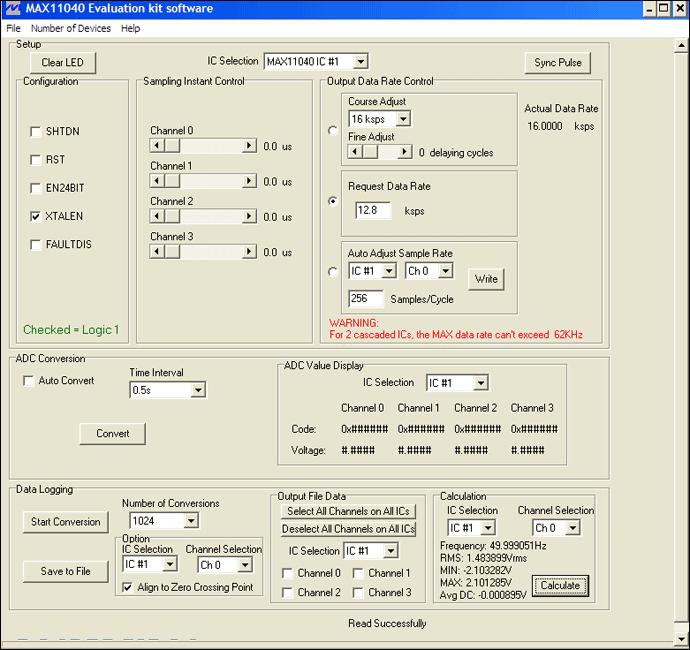Open the Number of Devices menu
Image resolution: width=690 pixels, height=650 pixels.
coord(70,28)
